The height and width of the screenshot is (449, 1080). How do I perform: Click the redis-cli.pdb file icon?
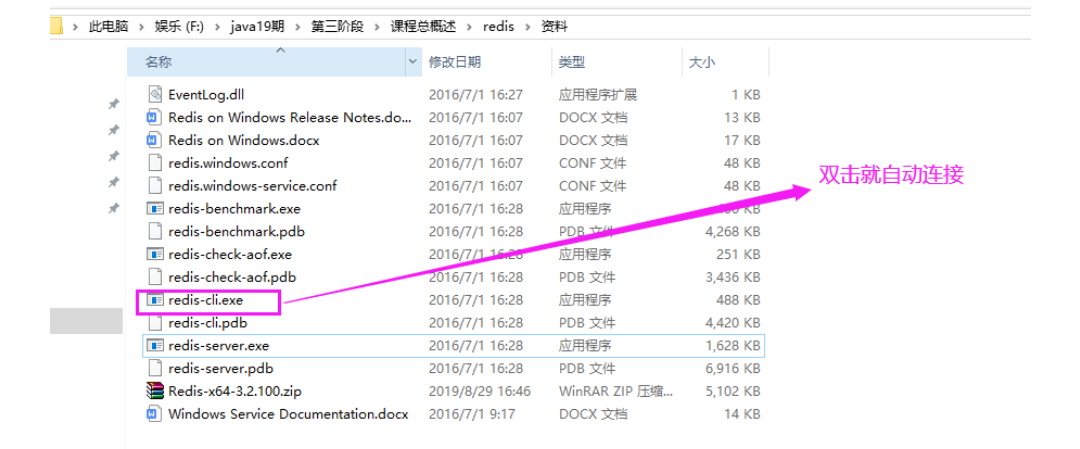point(155,322)
